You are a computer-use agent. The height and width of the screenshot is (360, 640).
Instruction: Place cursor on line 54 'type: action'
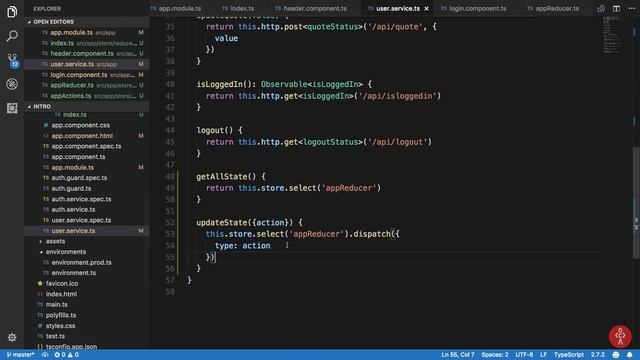(x=242, y=246)
